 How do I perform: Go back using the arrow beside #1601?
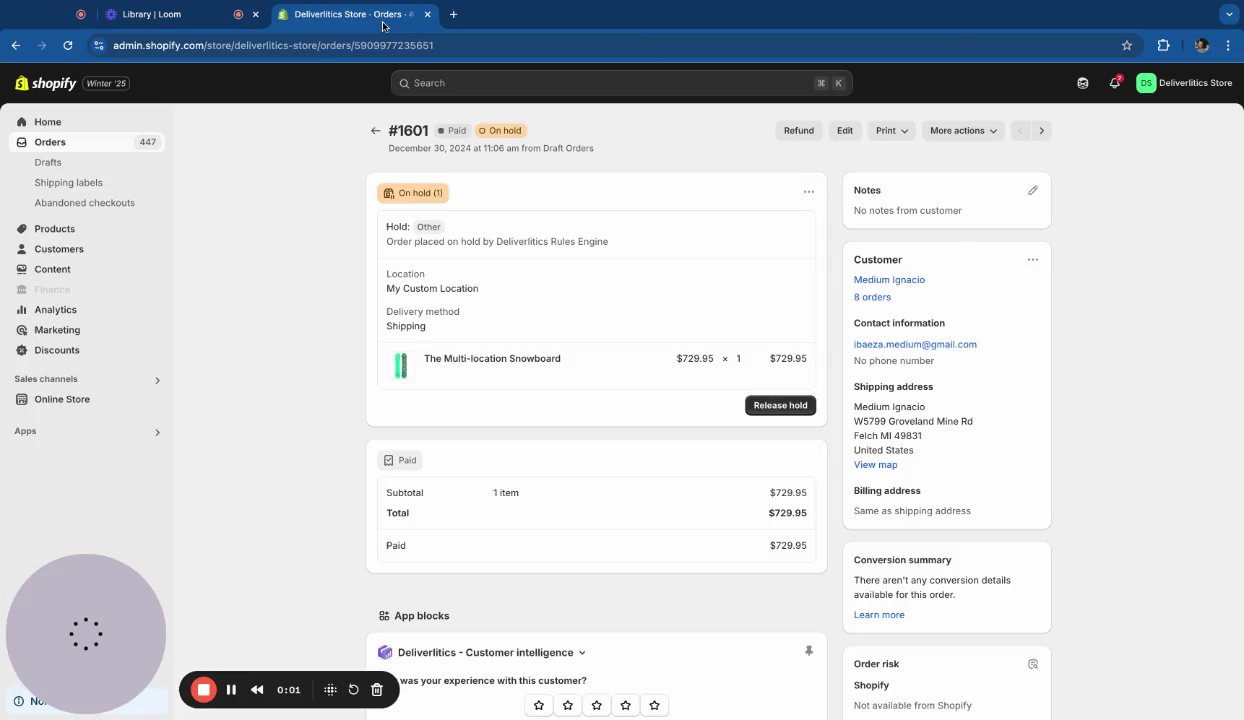point(375,131)
